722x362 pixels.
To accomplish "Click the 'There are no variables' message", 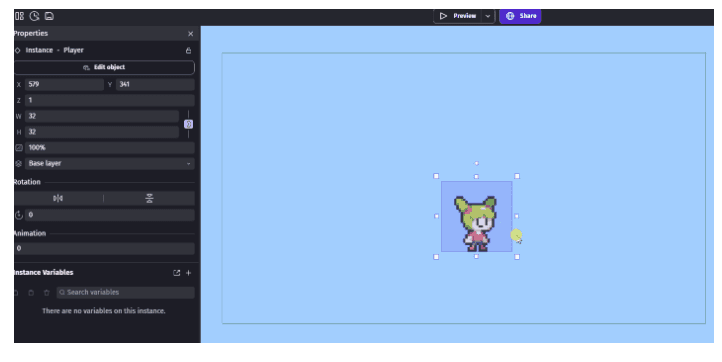I will [x=104, y=311].
